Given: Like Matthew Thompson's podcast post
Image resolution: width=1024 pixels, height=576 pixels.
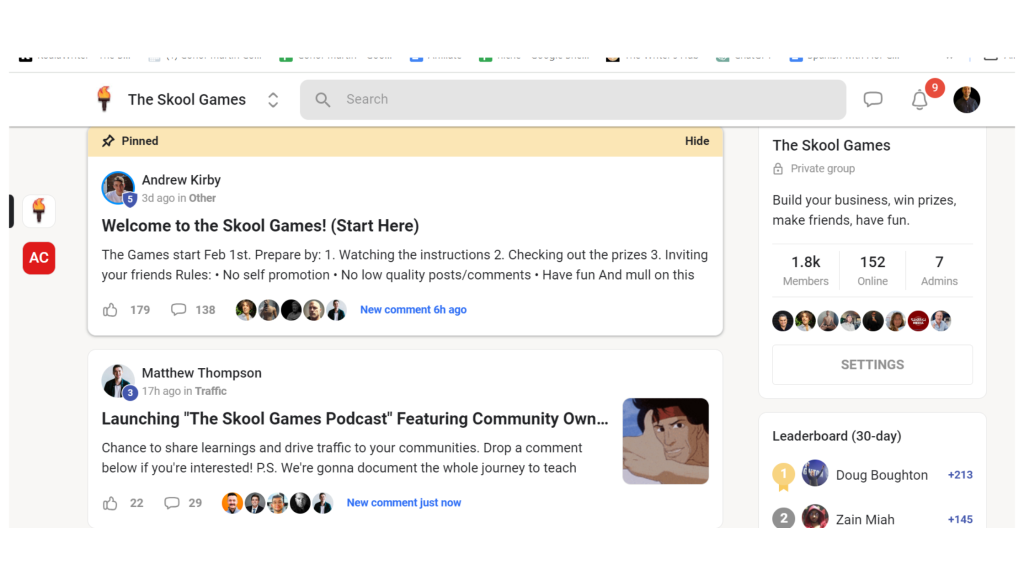Looking at the screenshot, I should click(110, 503).
